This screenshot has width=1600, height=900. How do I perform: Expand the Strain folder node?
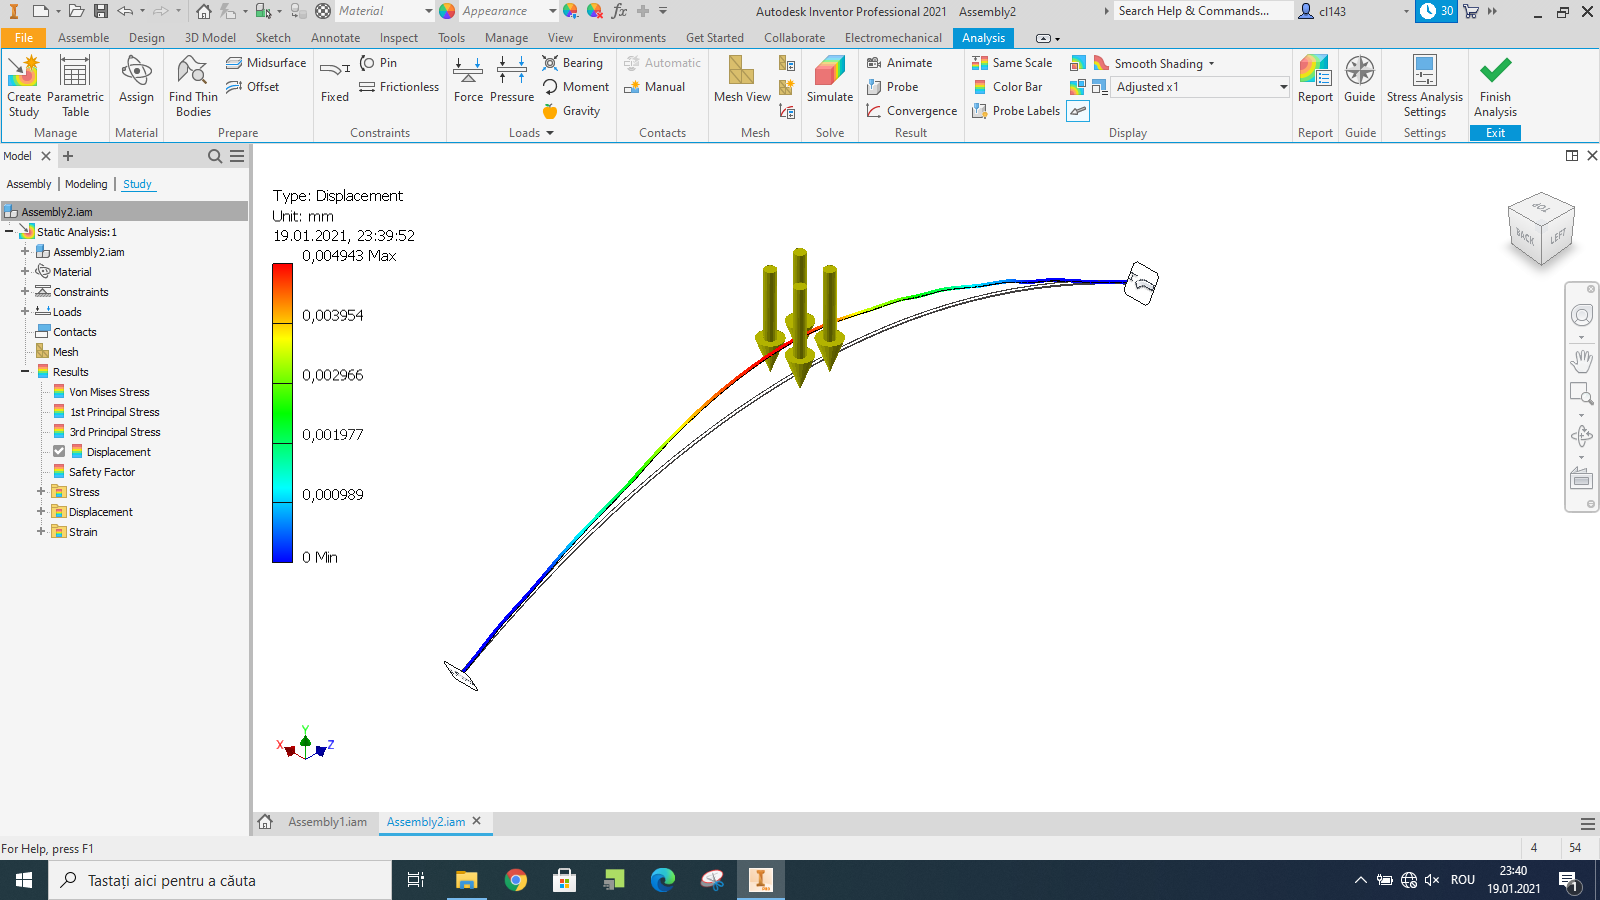click(x=41, y=532)
